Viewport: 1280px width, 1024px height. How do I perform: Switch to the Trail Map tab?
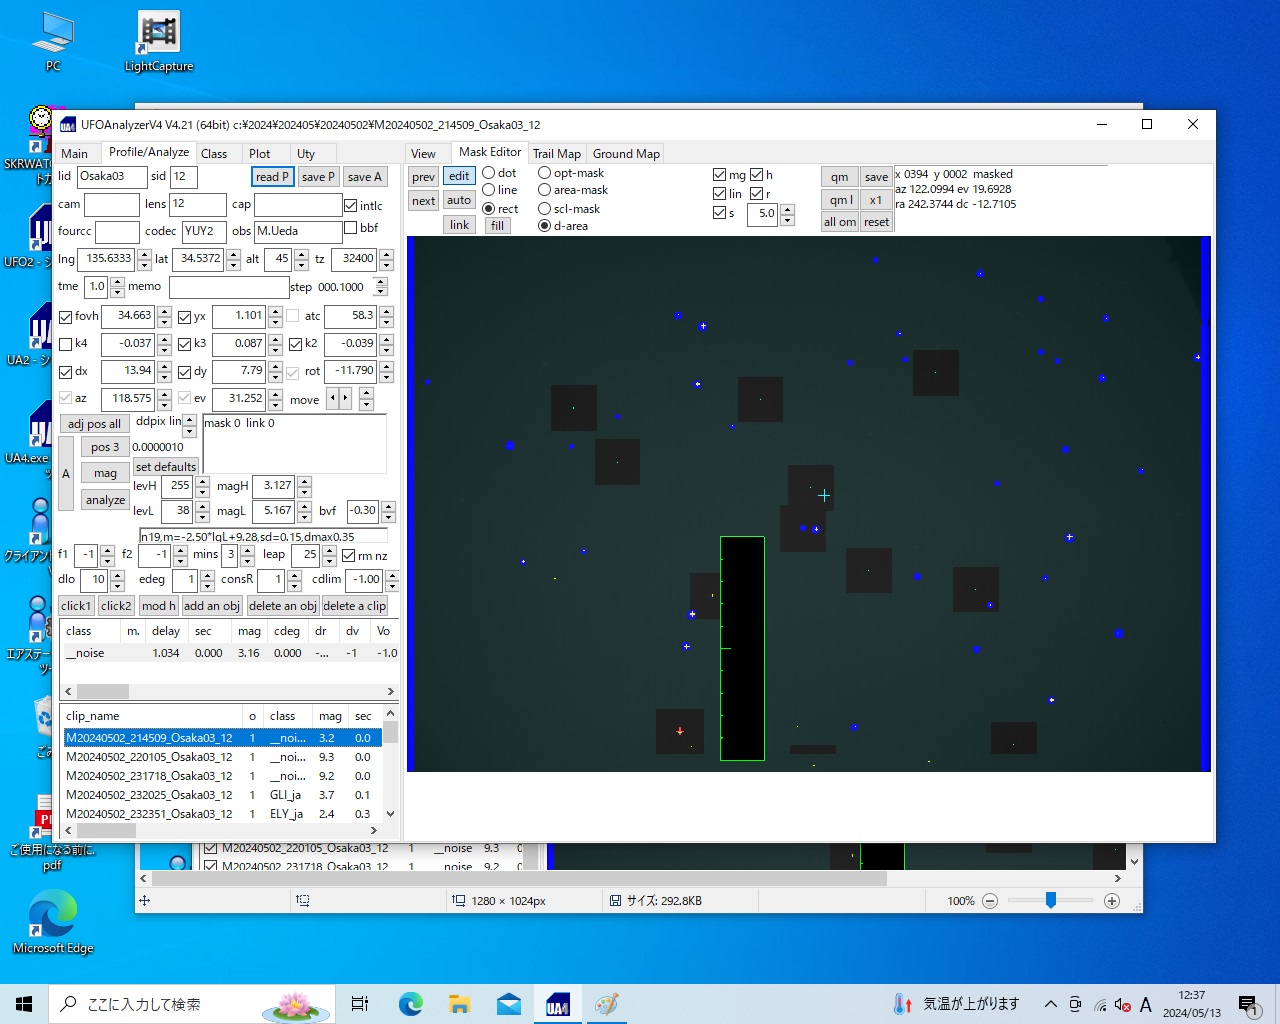556,154
